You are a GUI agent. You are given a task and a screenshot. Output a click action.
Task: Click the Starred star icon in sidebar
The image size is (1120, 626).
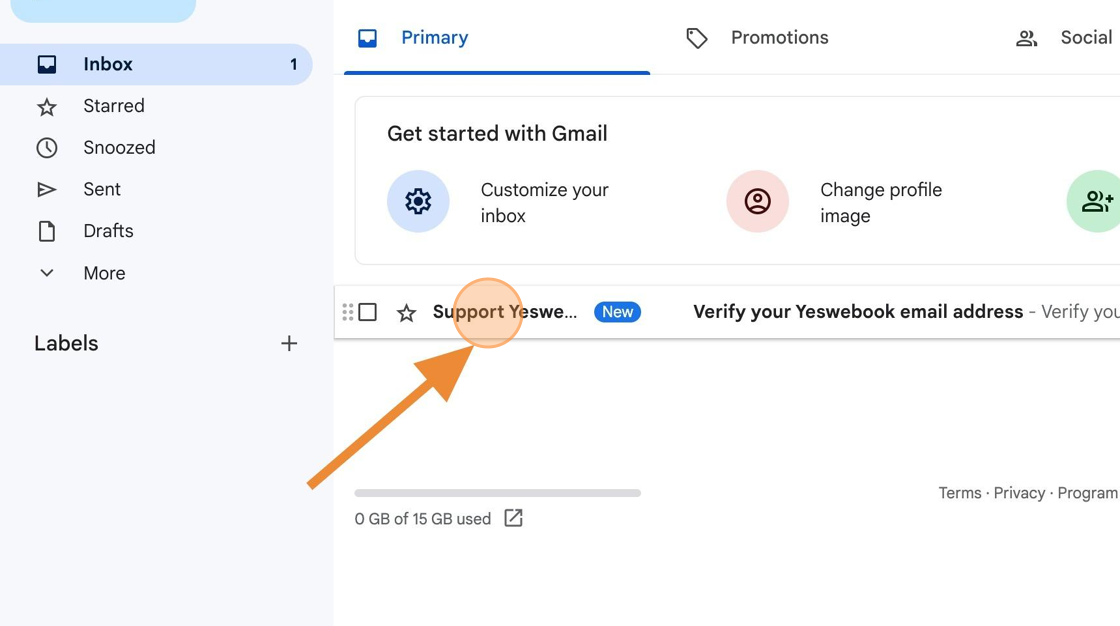(x=46, y=107)
